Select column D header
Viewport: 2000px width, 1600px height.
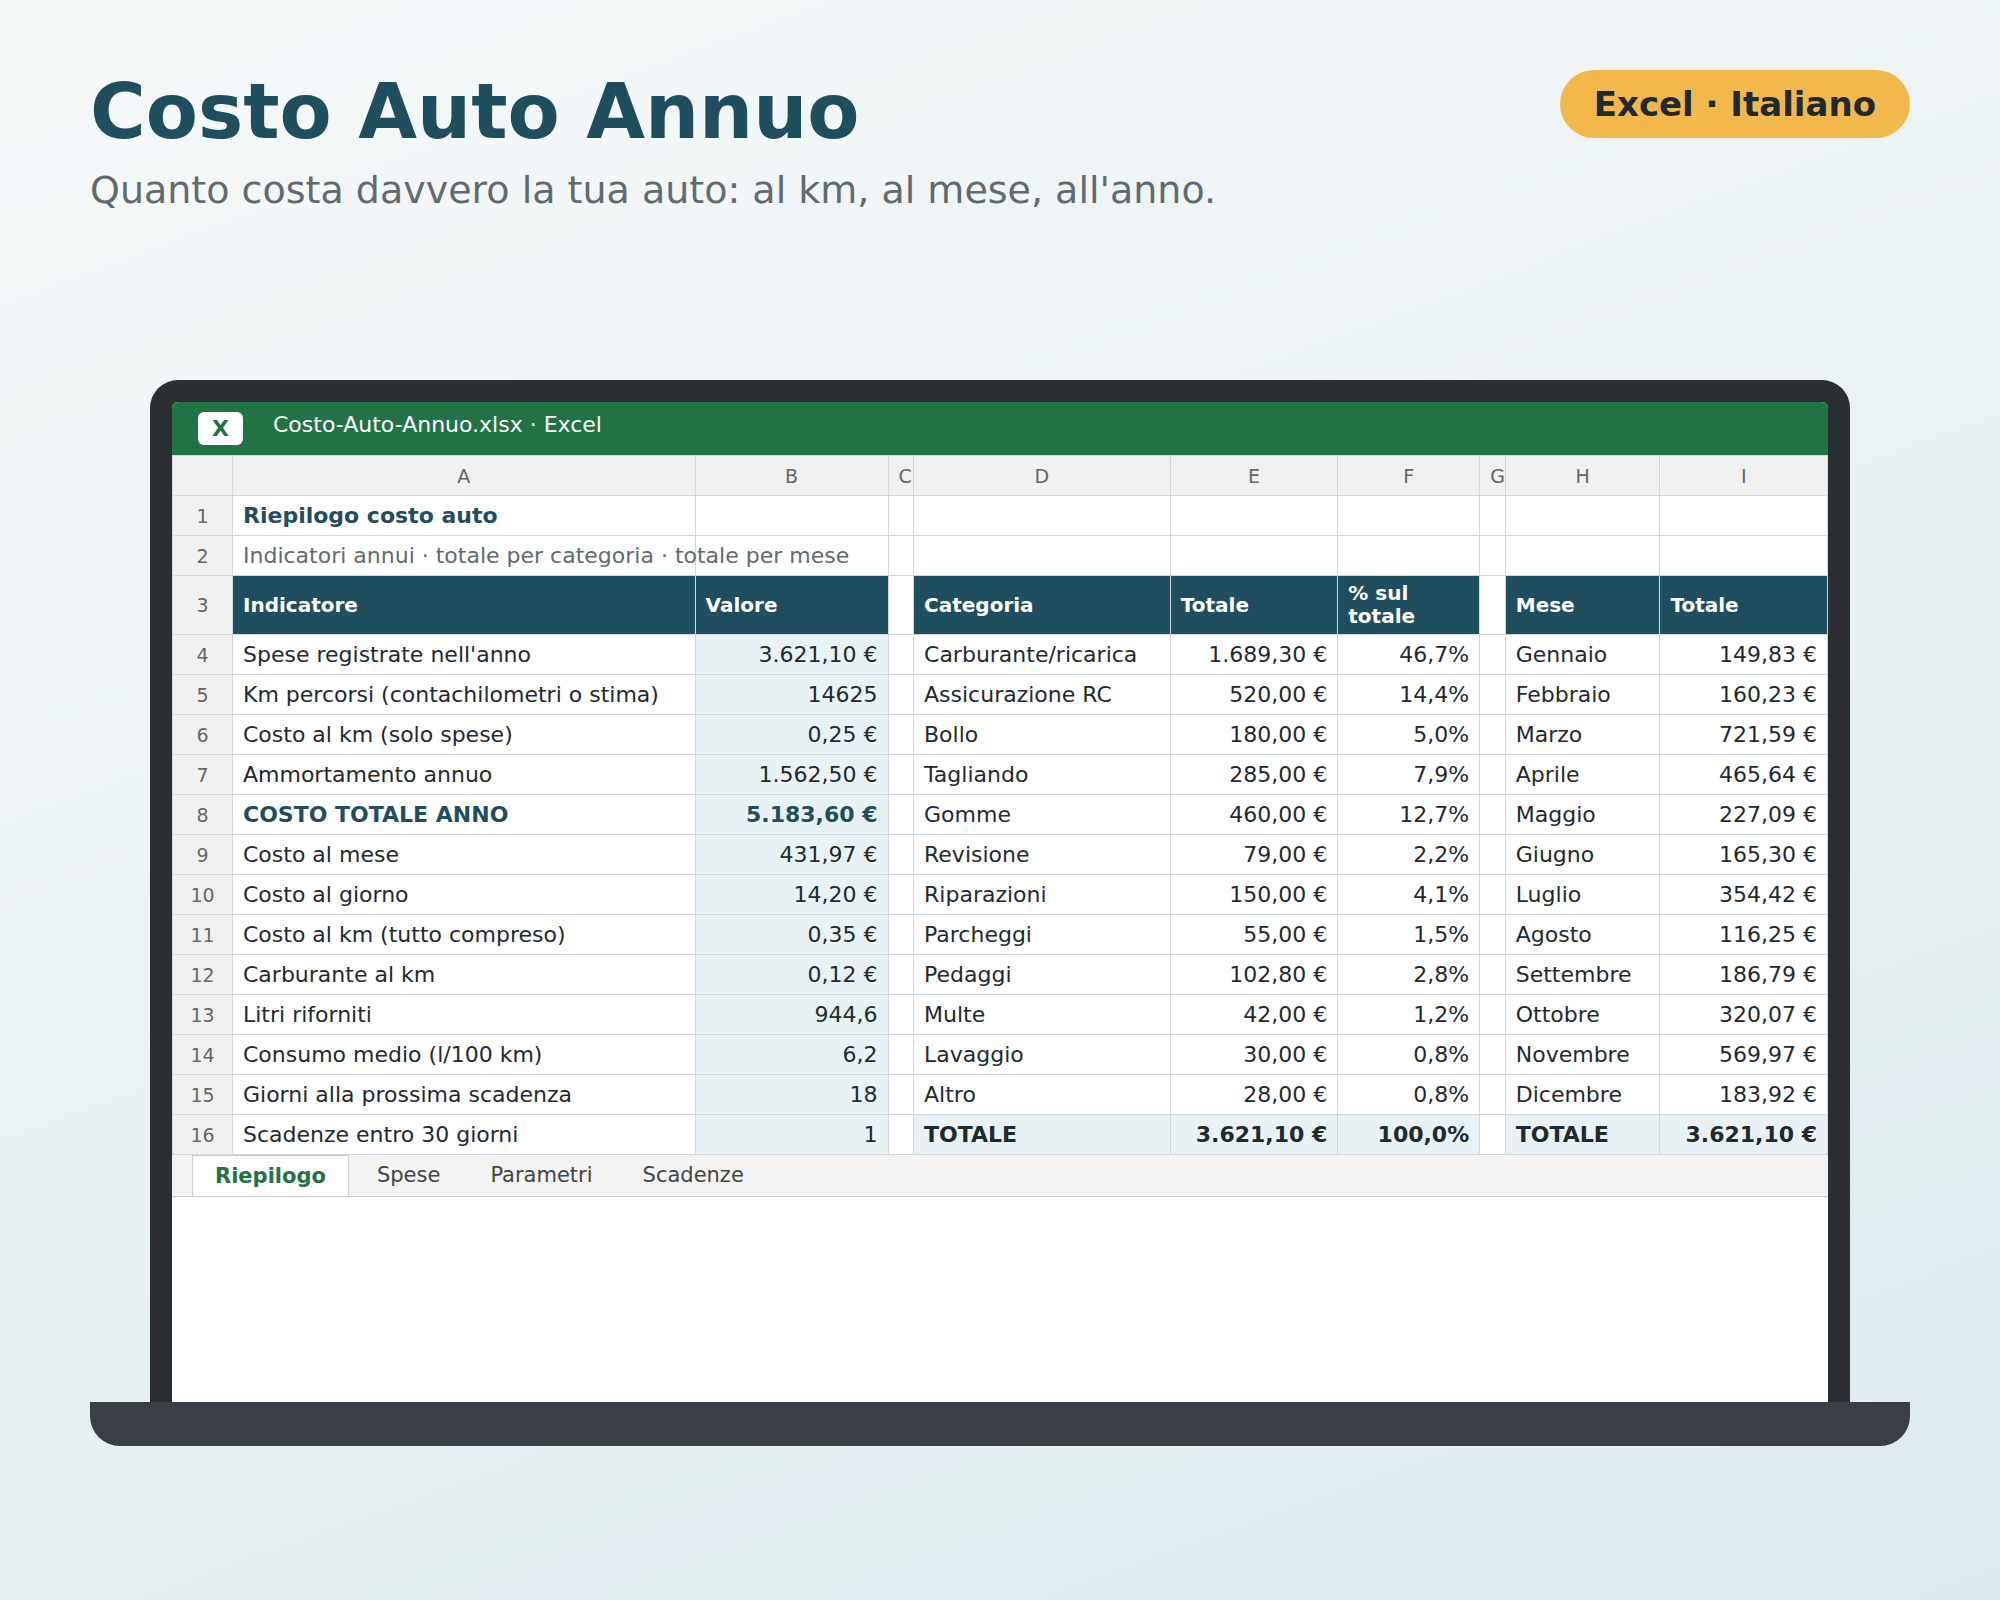click(1041, 476)
